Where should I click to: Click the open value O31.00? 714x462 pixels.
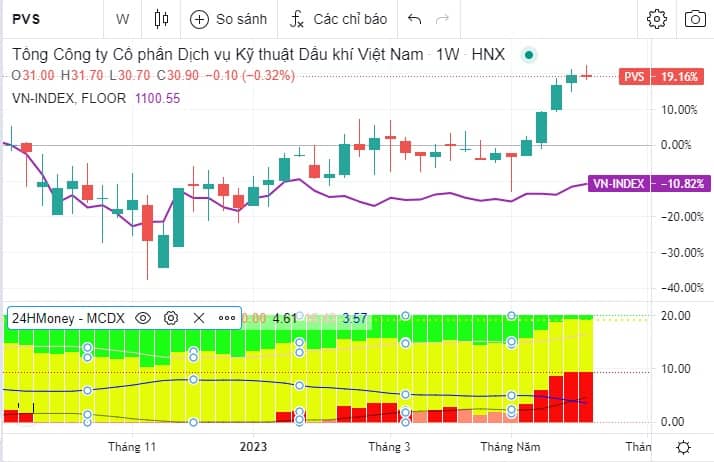tap(33, 75)
